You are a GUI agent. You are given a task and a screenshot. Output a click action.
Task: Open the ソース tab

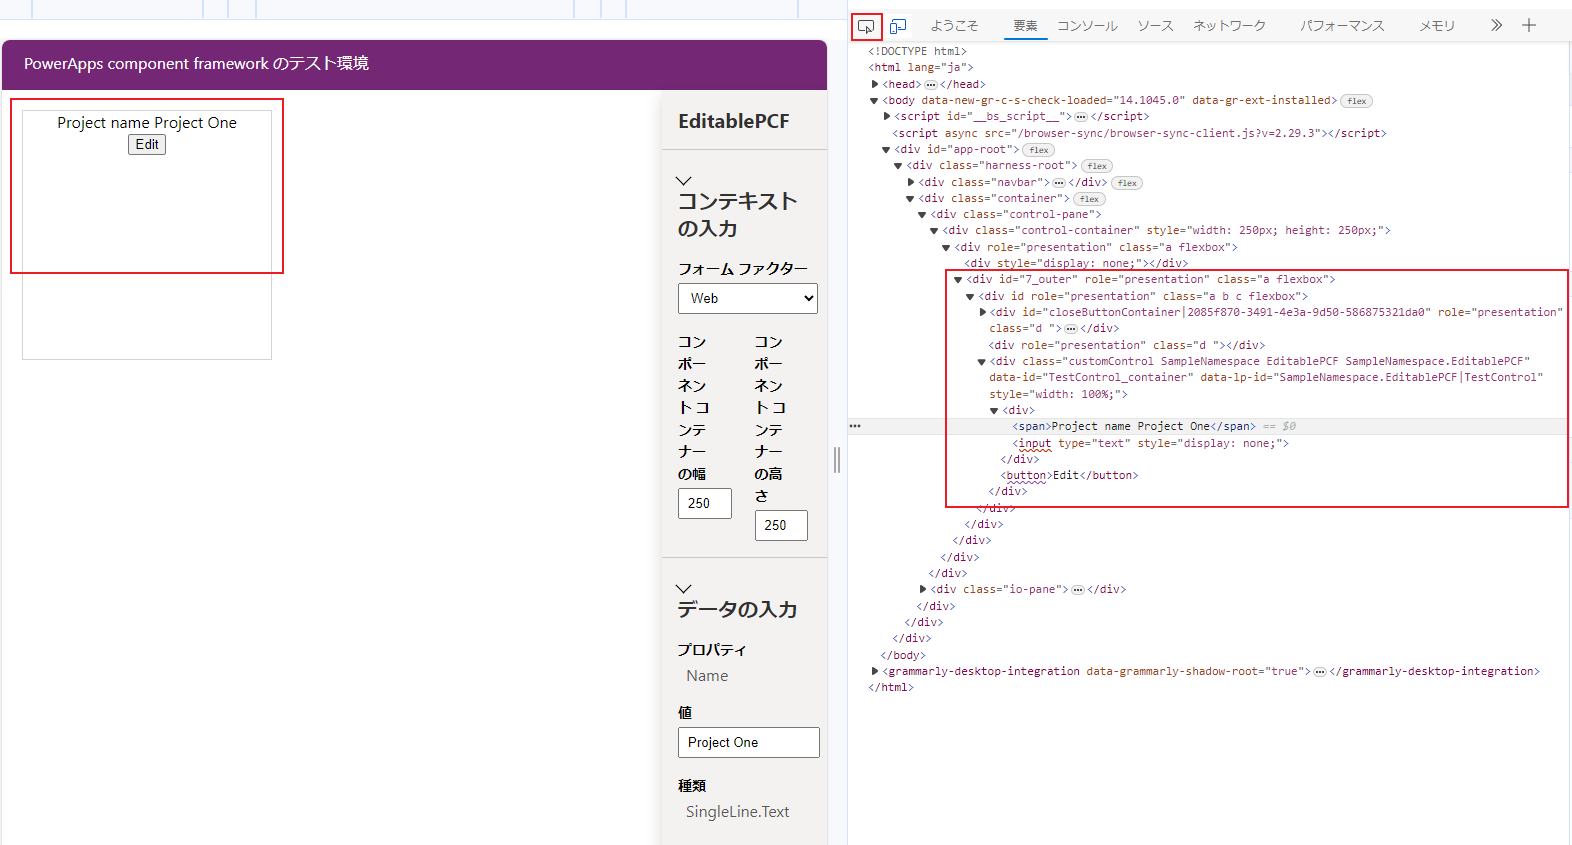(1155, 26)
